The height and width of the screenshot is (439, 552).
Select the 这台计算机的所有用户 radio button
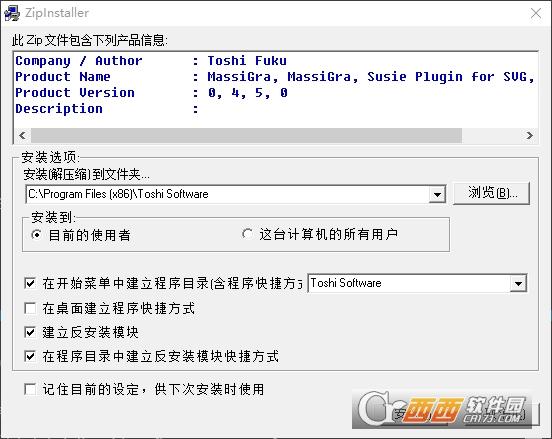point(247,234)
